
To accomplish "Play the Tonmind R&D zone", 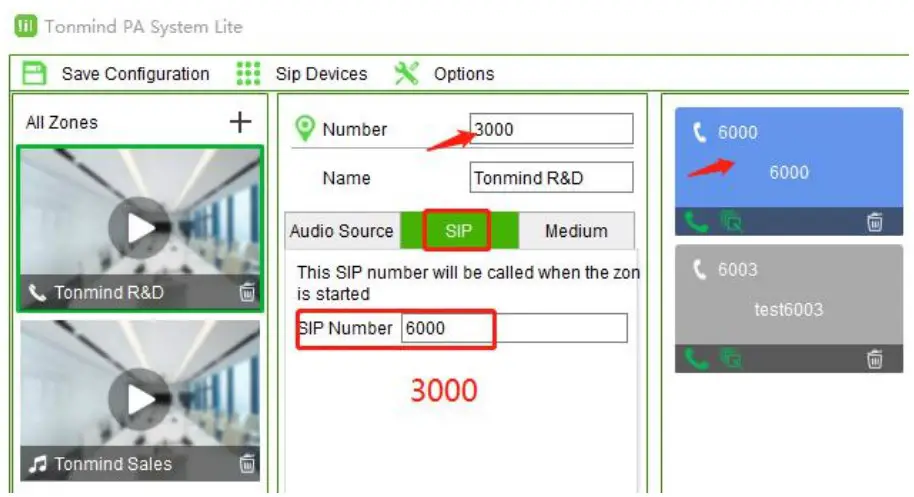I will (x=140, y=228).
